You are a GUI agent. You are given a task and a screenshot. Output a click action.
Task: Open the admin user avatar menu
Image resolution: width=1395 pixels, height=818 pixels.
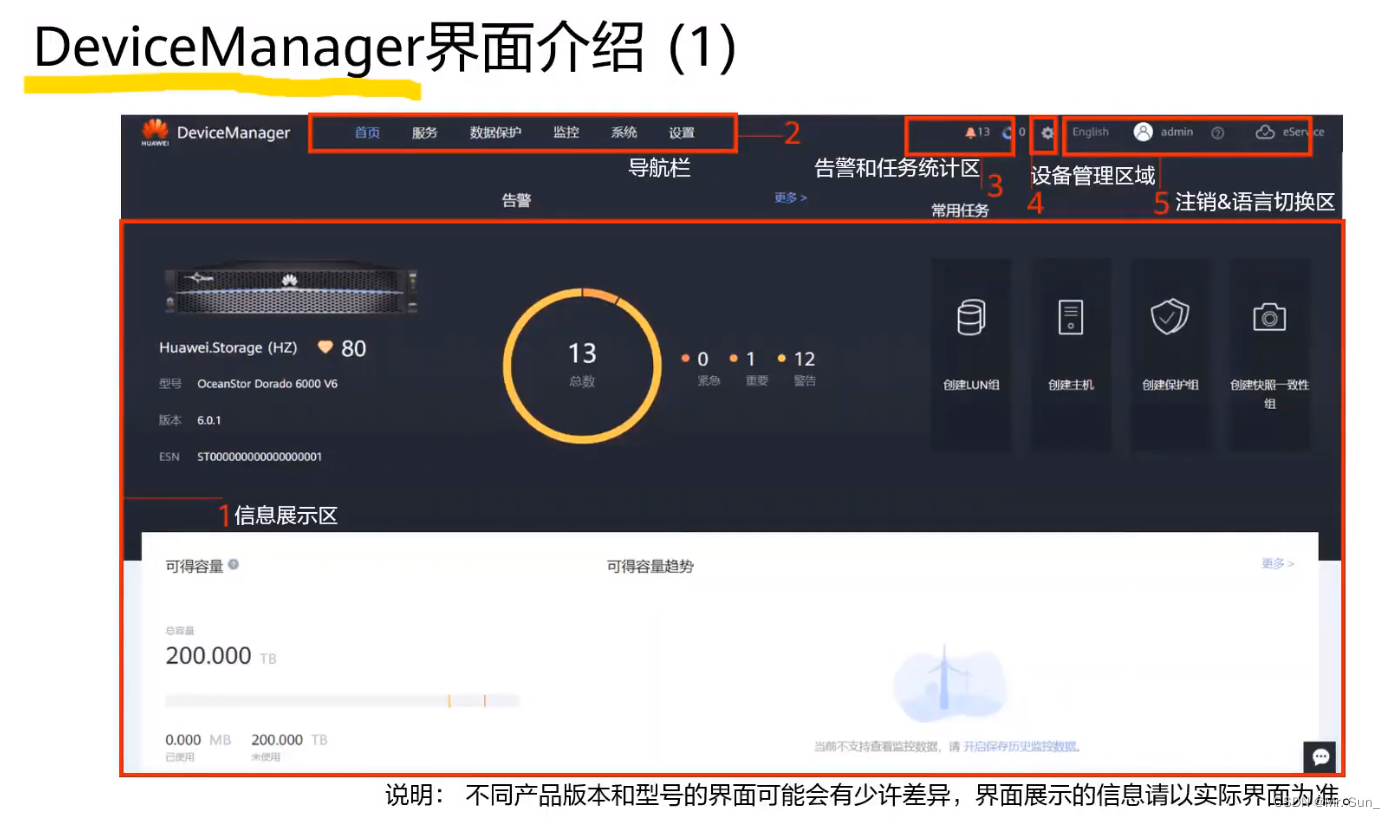point(1143,132)
